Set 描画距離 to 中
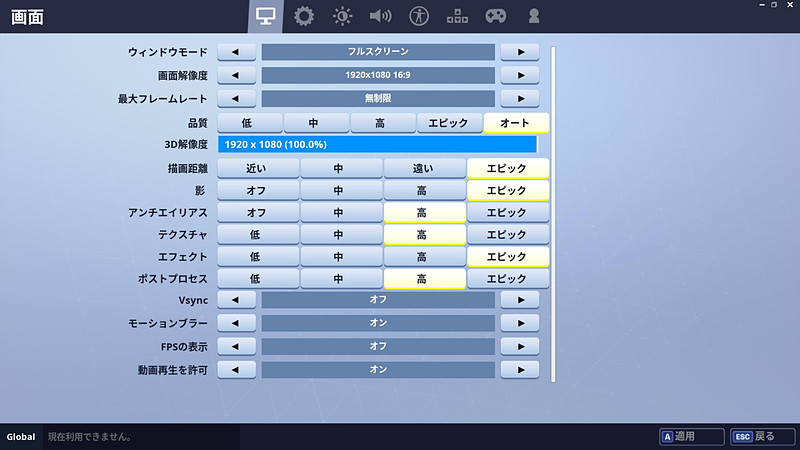 [341, 168]
